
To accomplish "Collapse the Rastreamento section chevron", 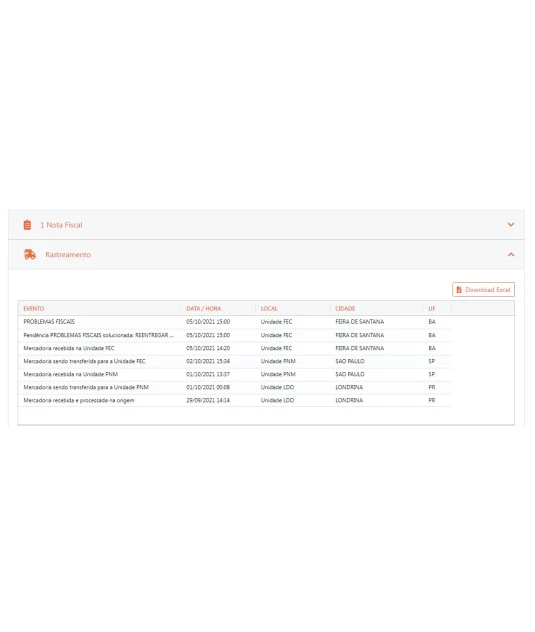I will (x=511, y=254).
